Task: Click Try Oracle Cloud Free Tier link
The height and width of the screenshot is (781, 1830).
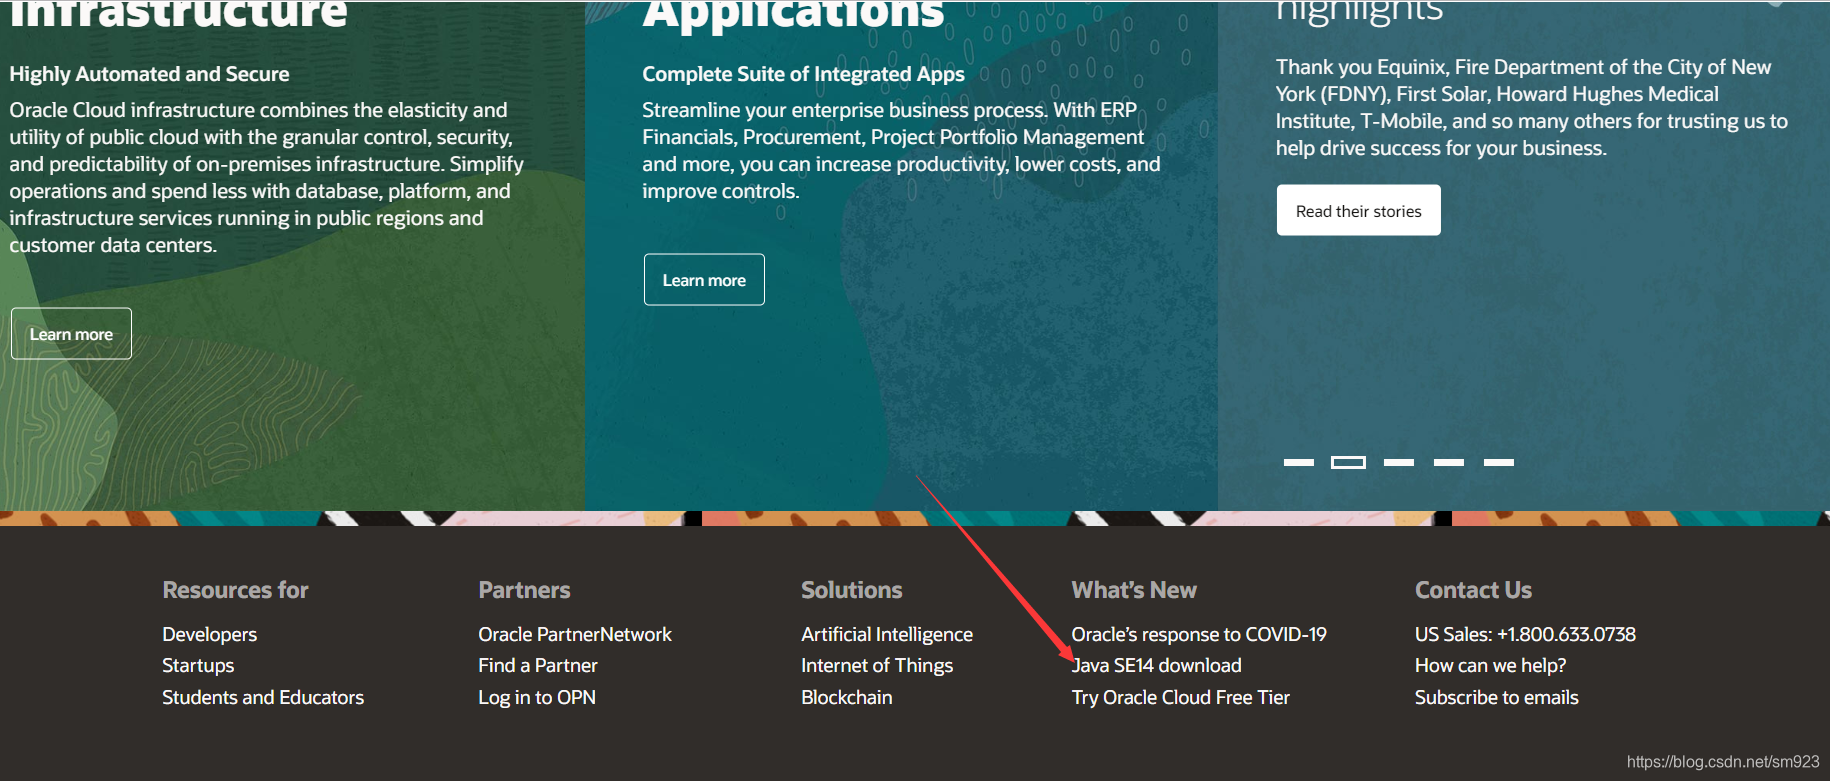Action: 1181,697
